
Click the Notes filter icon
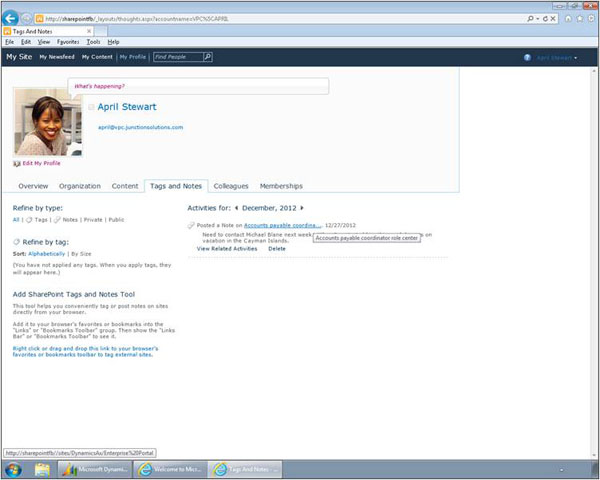(57, 220)
